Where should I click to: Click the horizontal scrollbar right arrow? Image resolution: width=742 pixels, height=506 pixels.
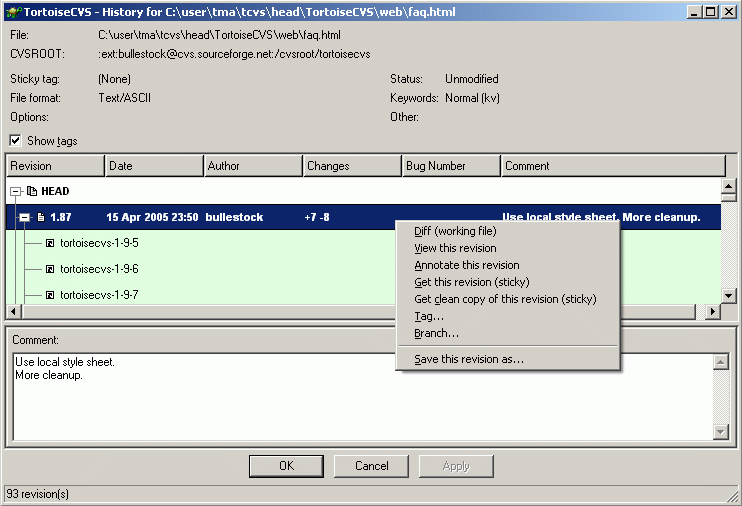pyautogui.click(x=713, y=311)
